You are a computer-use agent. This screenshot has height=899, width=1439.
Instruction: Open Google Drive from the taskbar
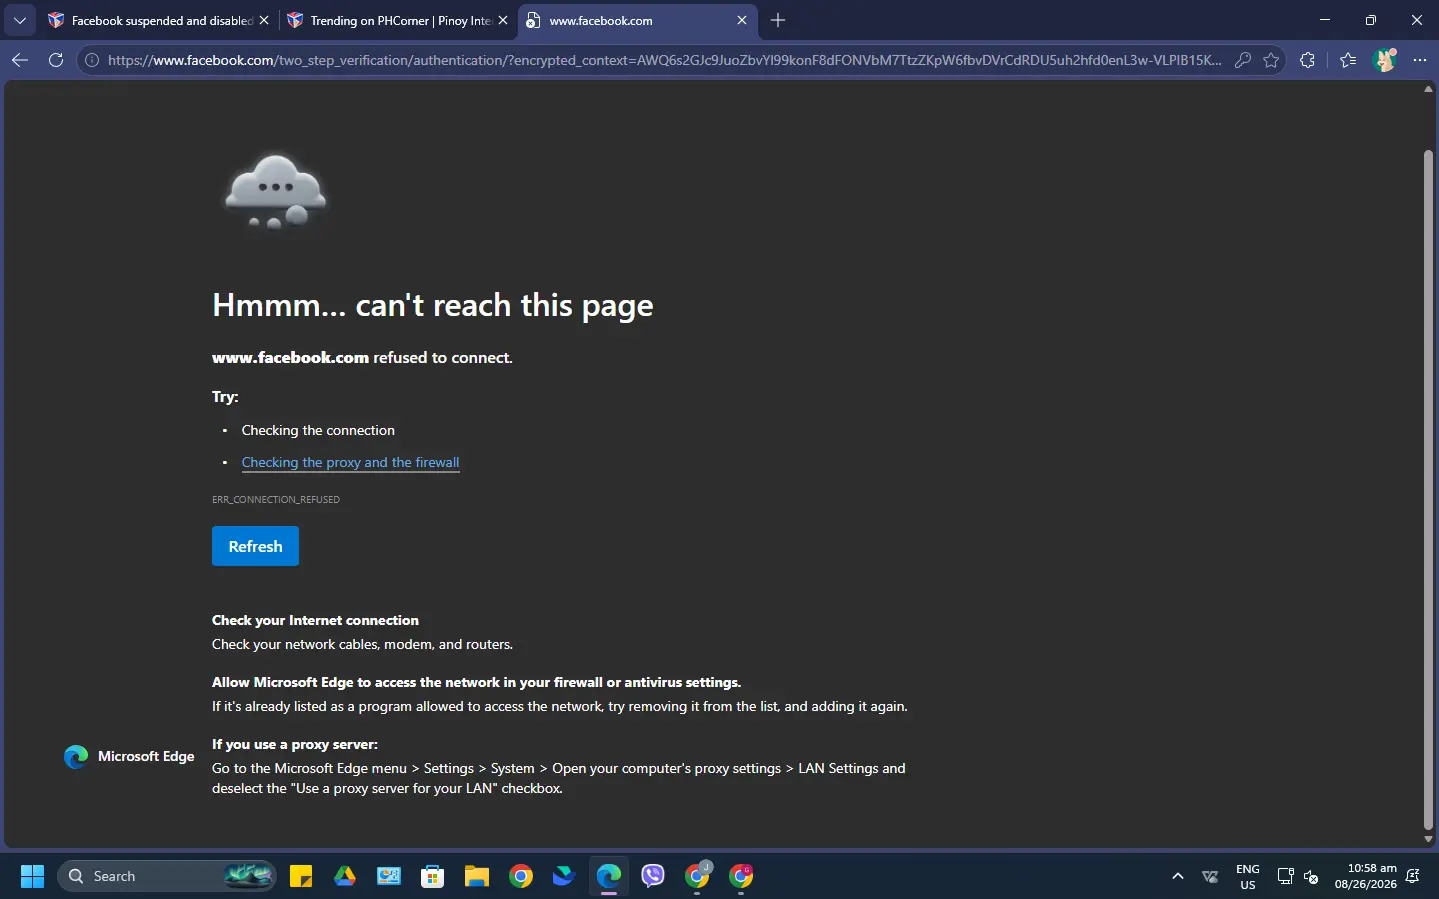[x=345, y=876]
